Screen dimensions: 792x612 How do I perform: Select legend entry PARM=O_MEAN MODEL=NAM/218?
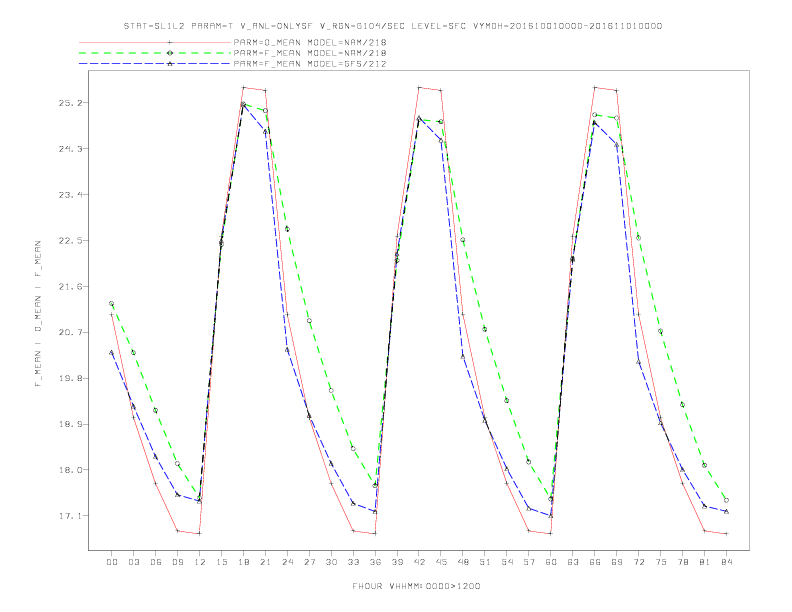pos(310,42)
